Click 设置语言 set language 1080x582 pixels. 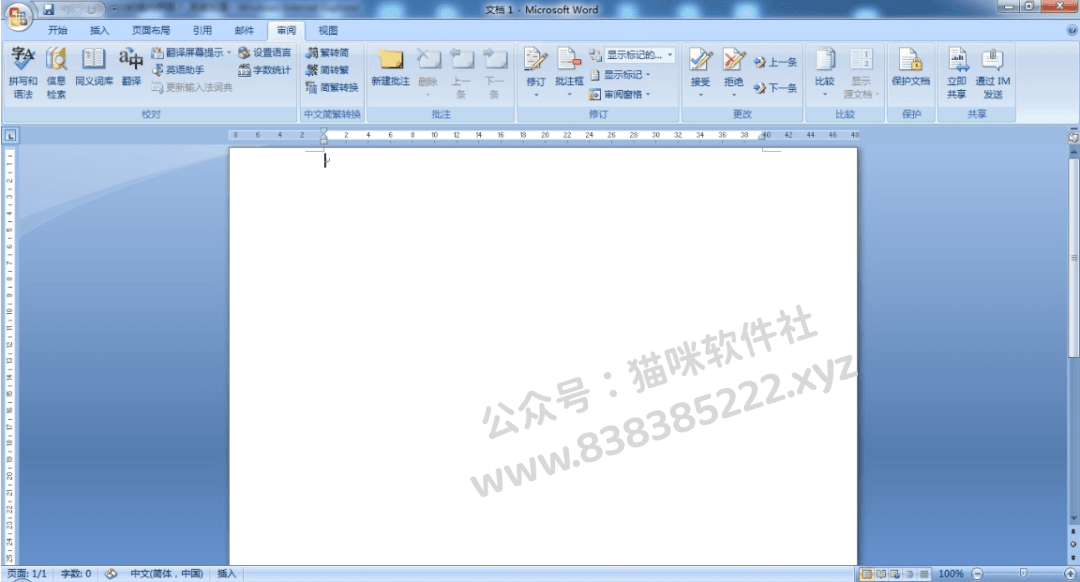264,52
